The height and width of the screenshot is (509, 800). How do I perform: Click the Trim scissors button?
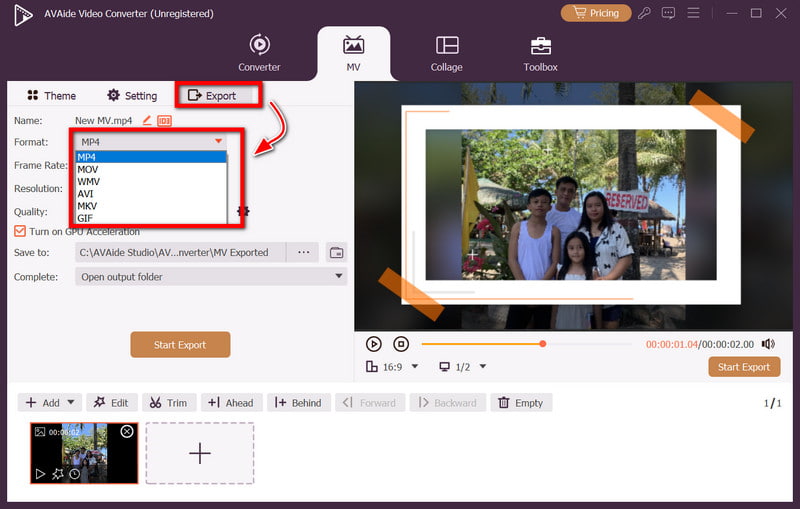168,403
